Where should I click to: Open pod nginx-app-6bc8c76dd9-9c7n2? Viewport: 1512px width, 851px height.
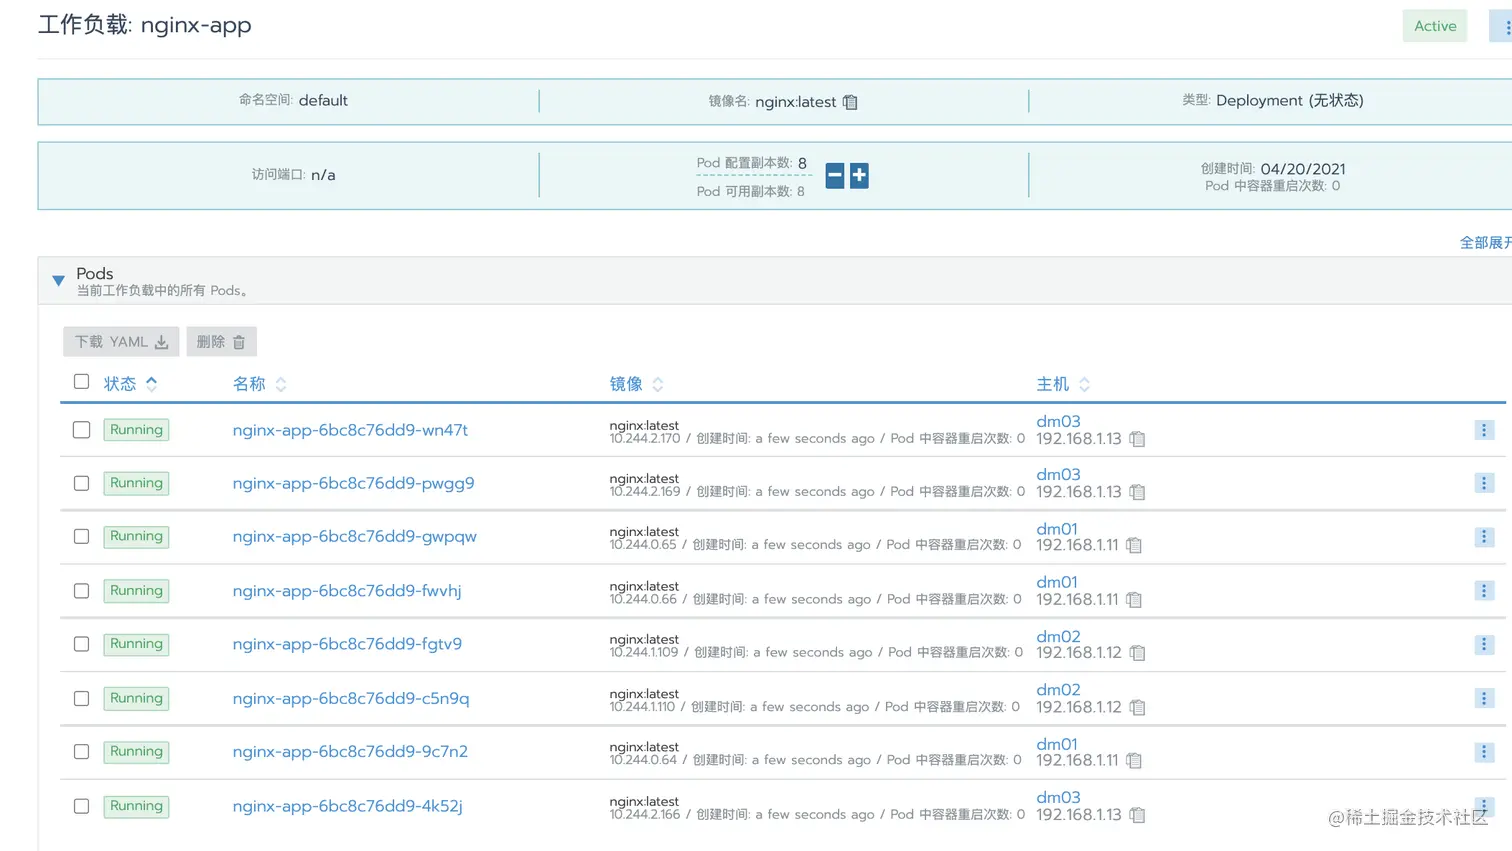[x=350, y=752]
